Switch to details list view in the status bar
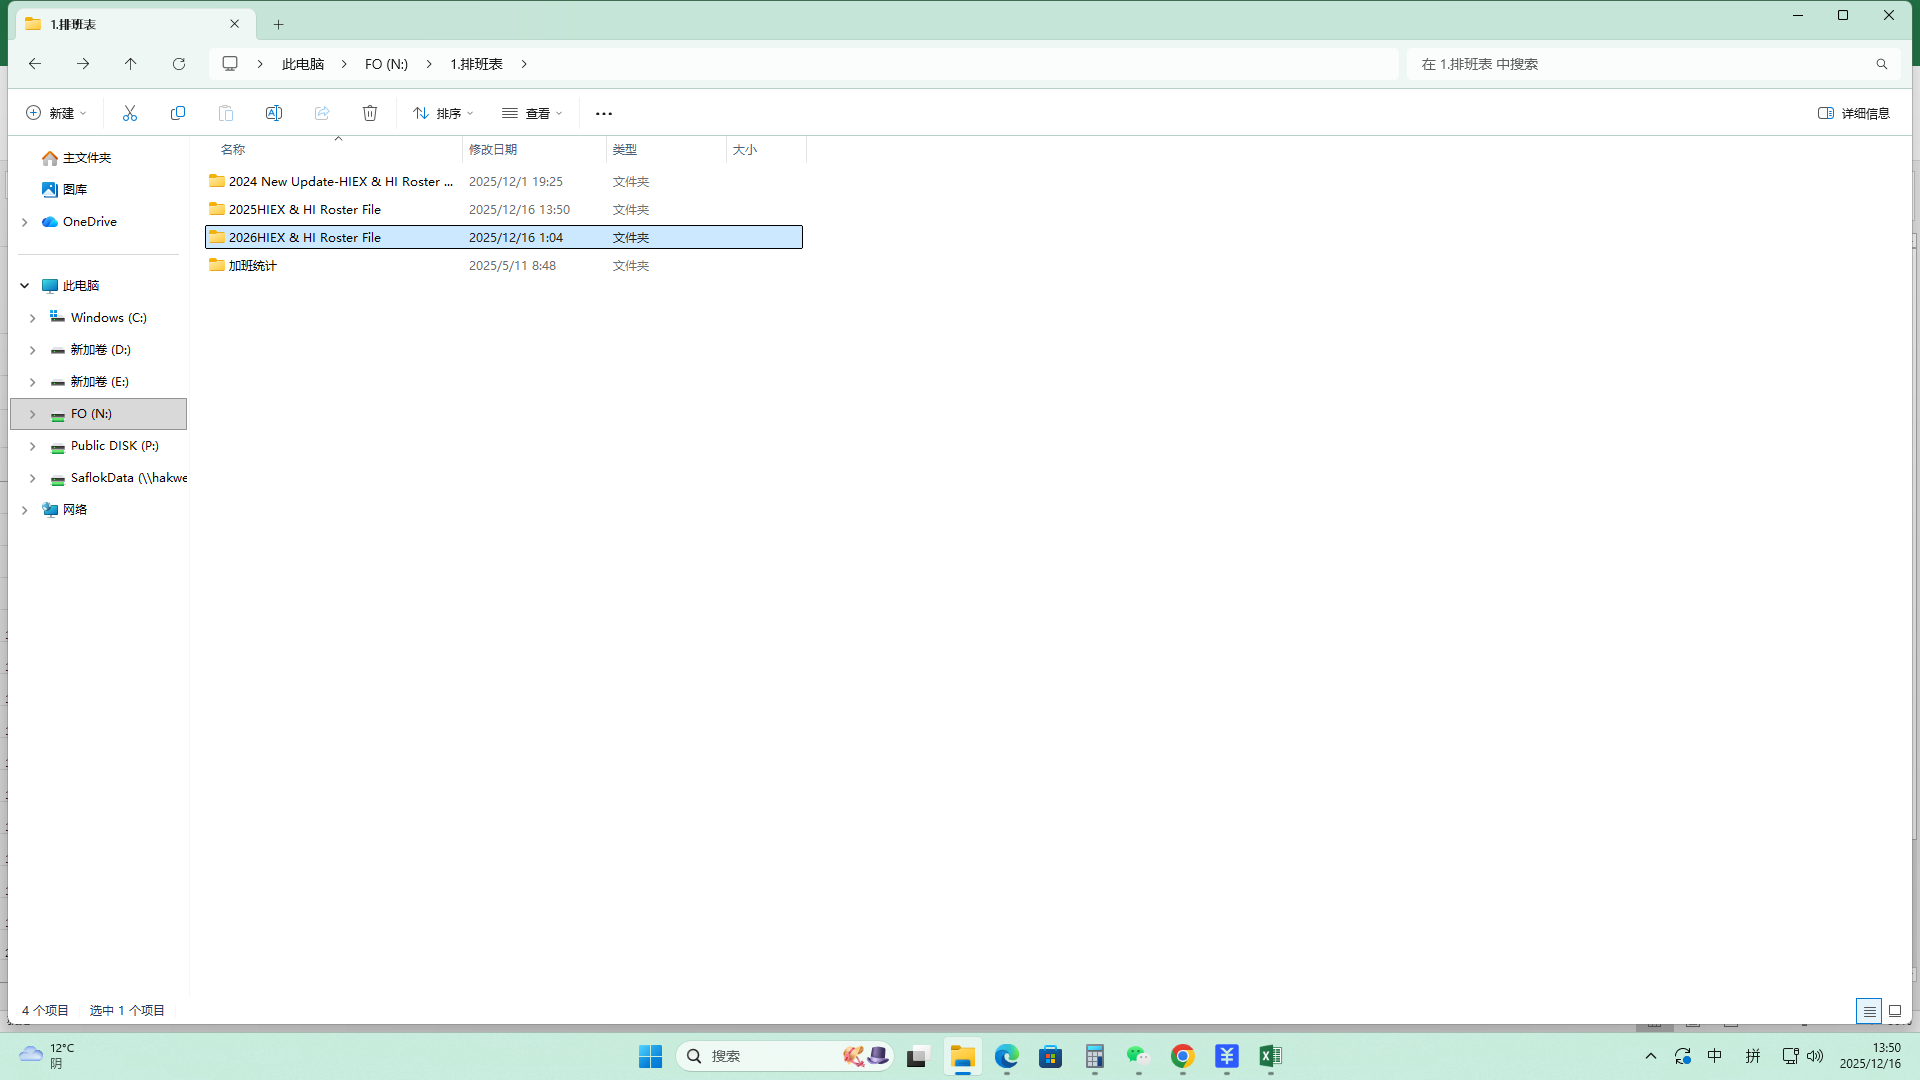 tap(1869, 1011)
